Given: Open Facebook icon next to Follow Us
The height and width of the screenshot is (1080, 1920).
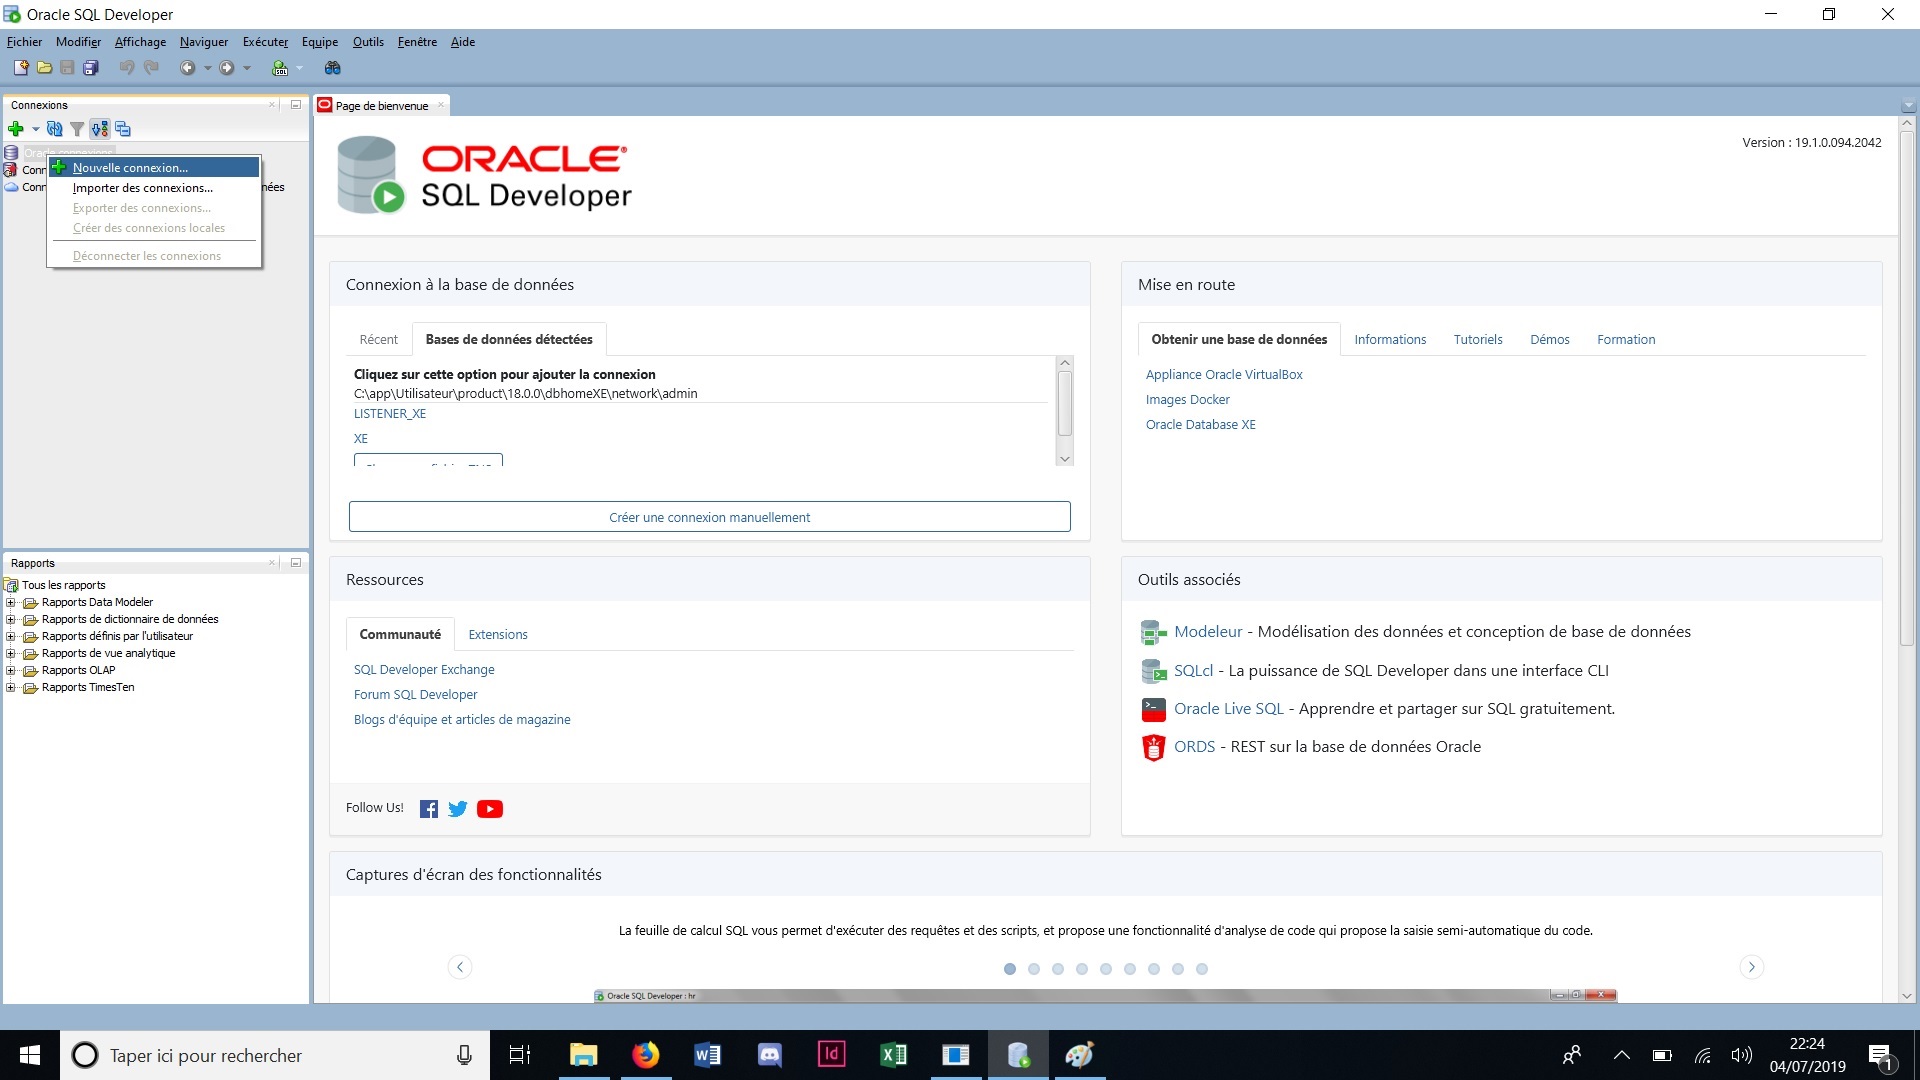Looking at the screenshot, I should (x=429, y=809).
